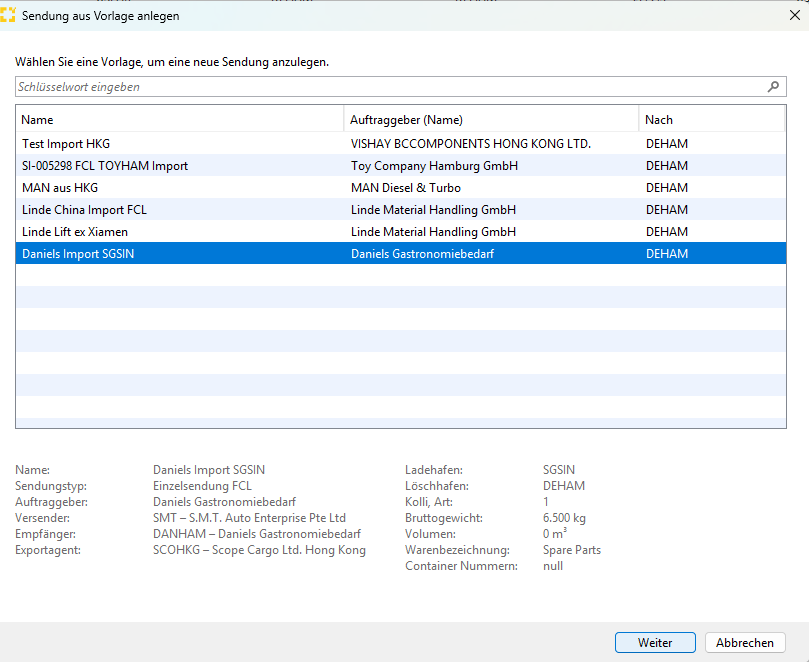
Task: Click the Daniels Gastronomiebedarf client cell
Action: click(422, 254)
